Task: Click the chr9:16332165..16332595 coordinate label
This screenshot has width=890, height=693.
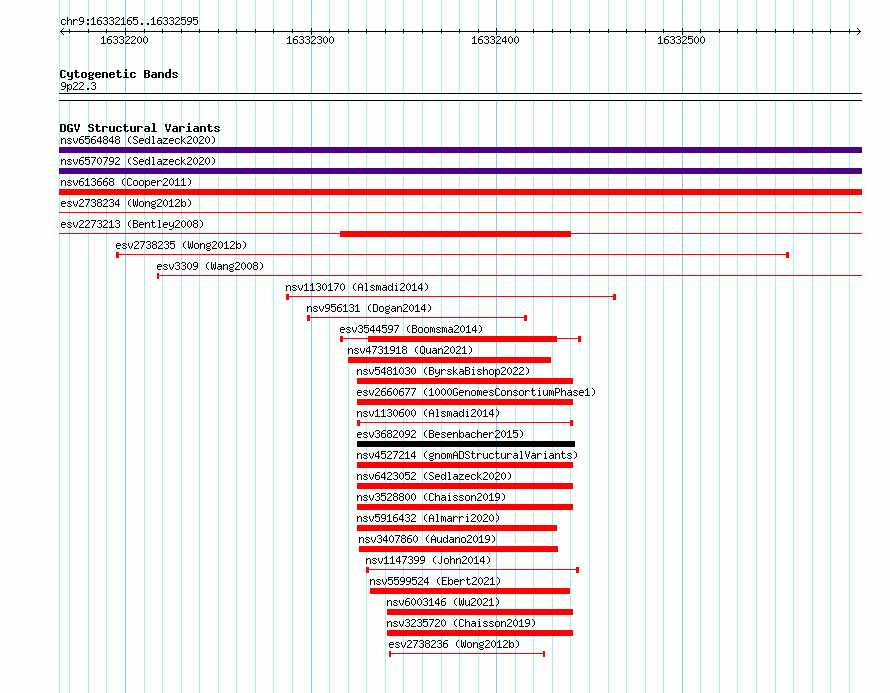Action: point(129,21)
